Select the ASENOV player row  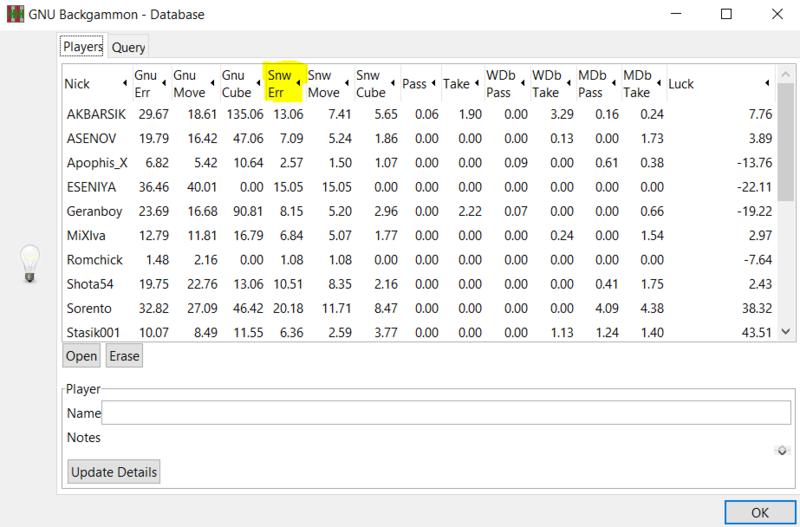coord(418,138)
